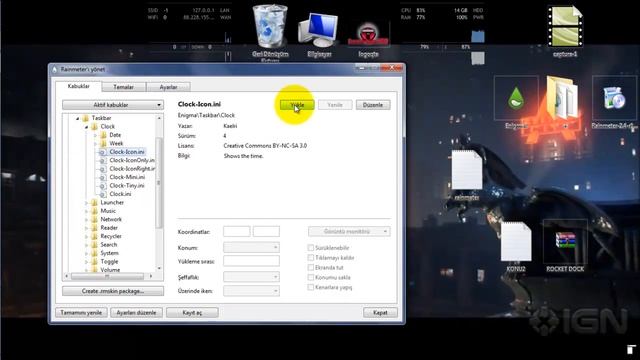Select the Recycler folder label

point(111,236)
